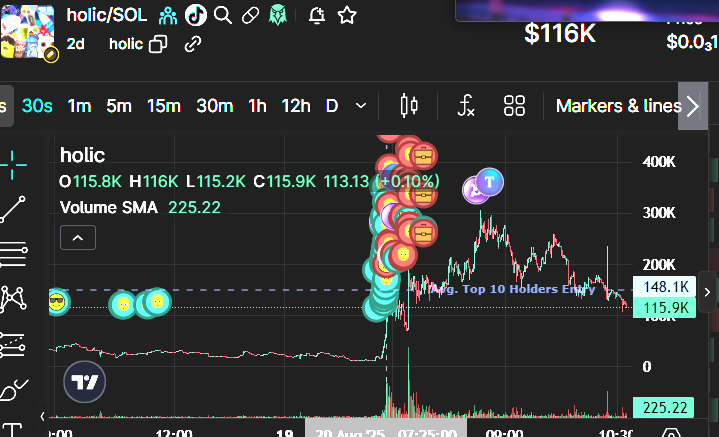This screenshot has width=719, height=437.
Task: Click the $116K market cap value
Action: [560, 33]
